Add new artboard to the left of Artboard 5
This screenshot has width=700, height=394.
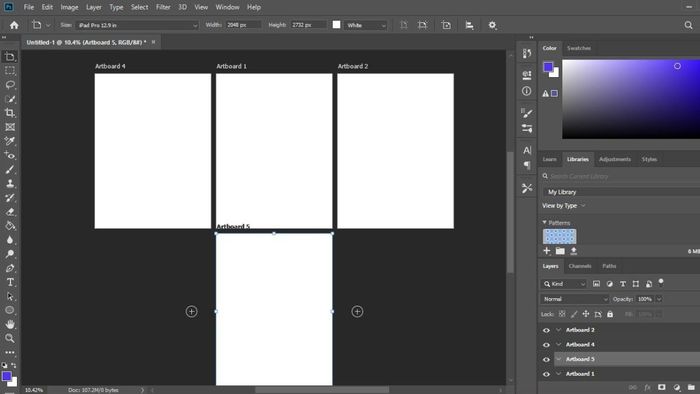(x=192, y=311)
